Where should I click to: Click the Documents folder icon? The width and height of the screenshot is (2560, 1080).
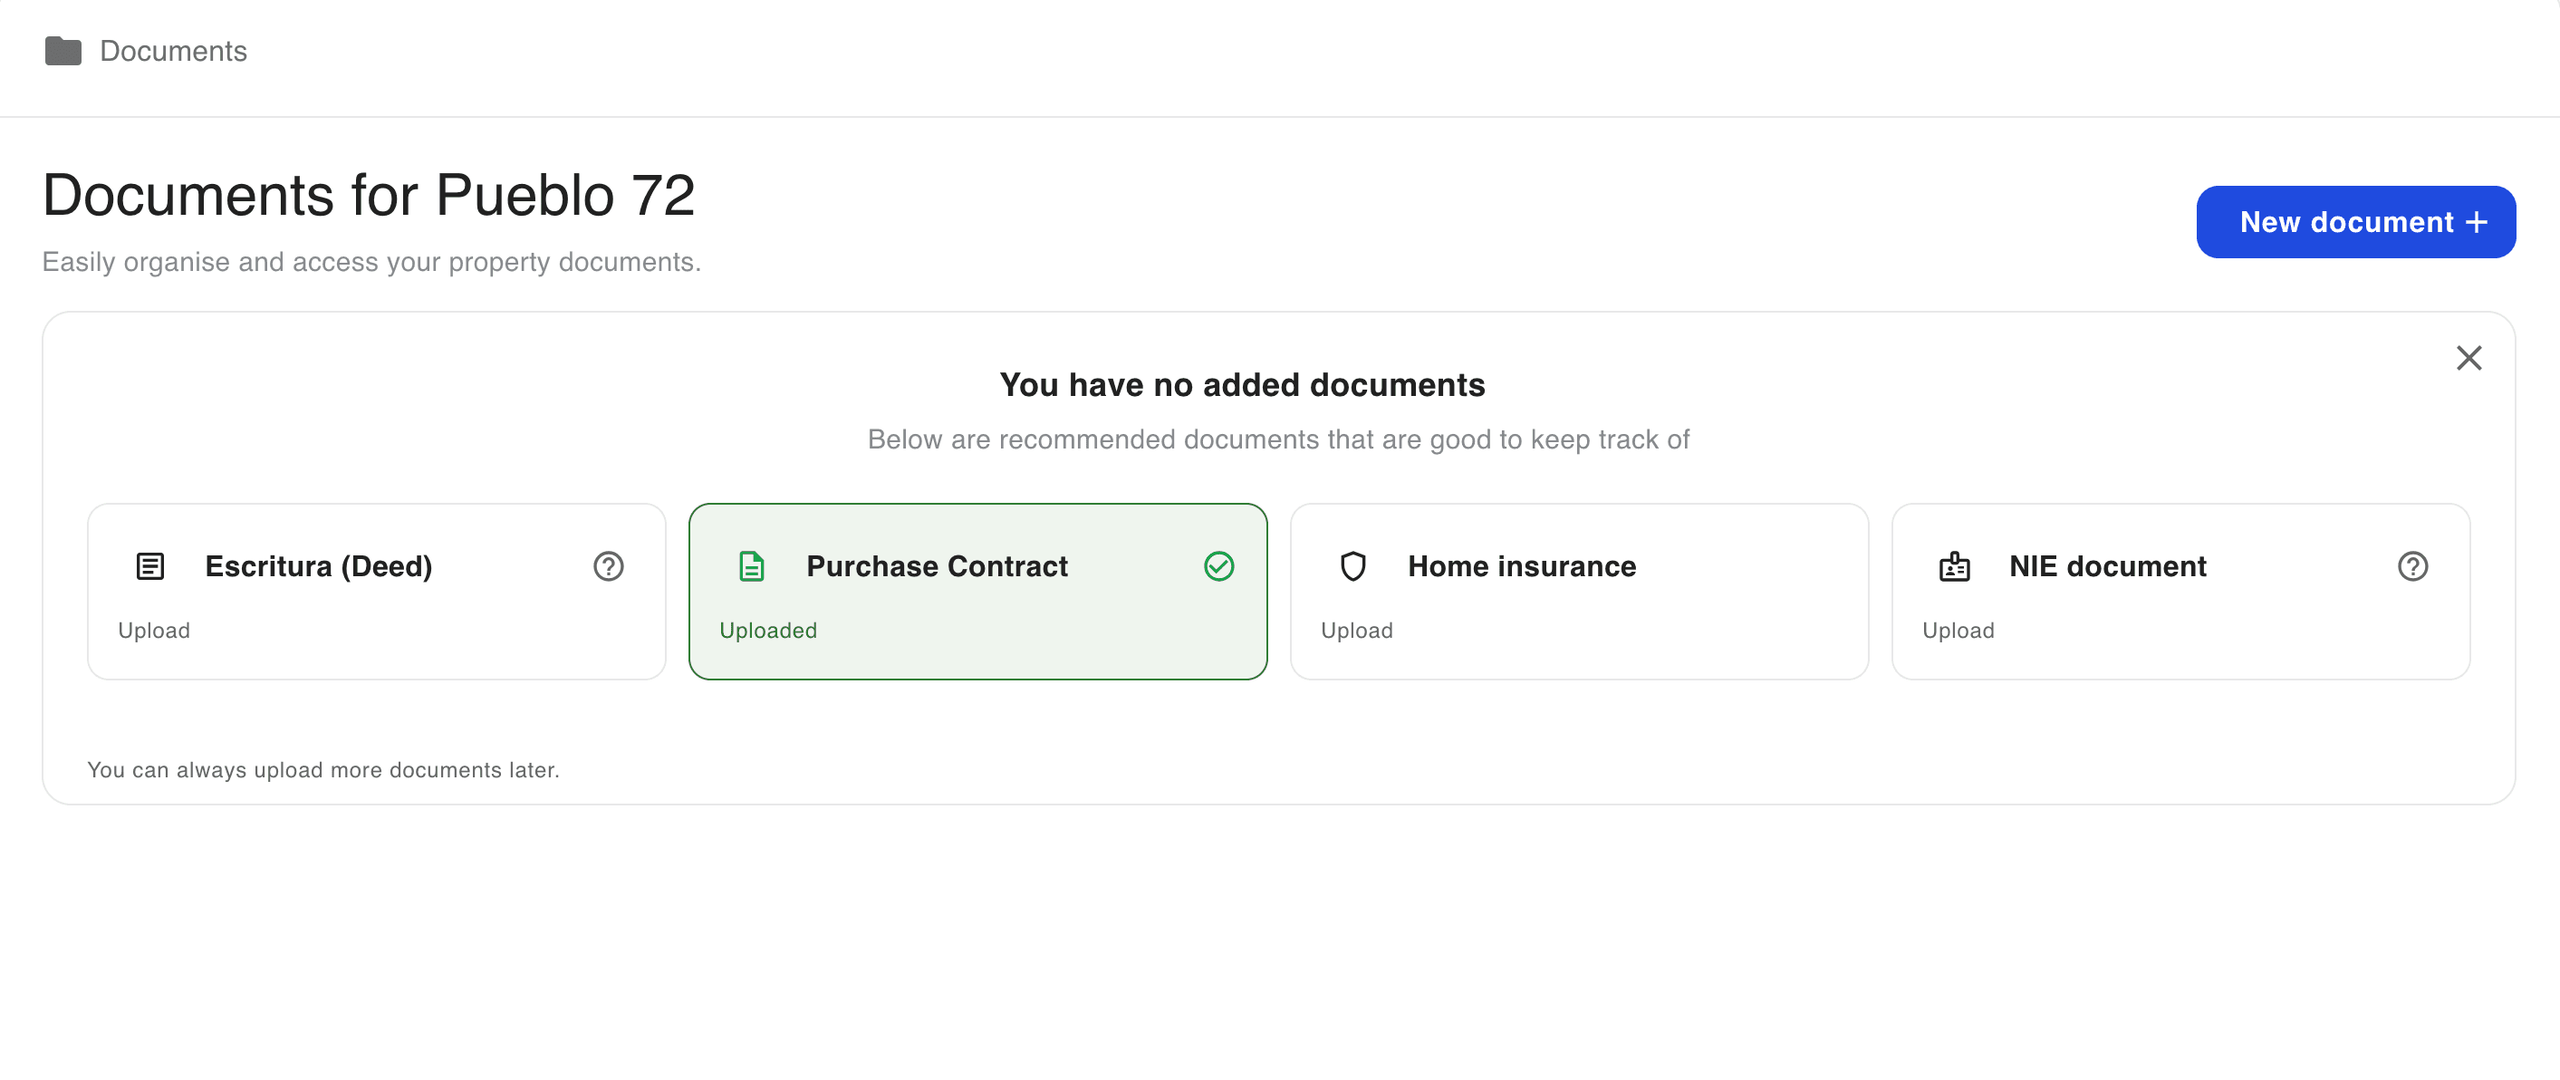pos(63,51)
